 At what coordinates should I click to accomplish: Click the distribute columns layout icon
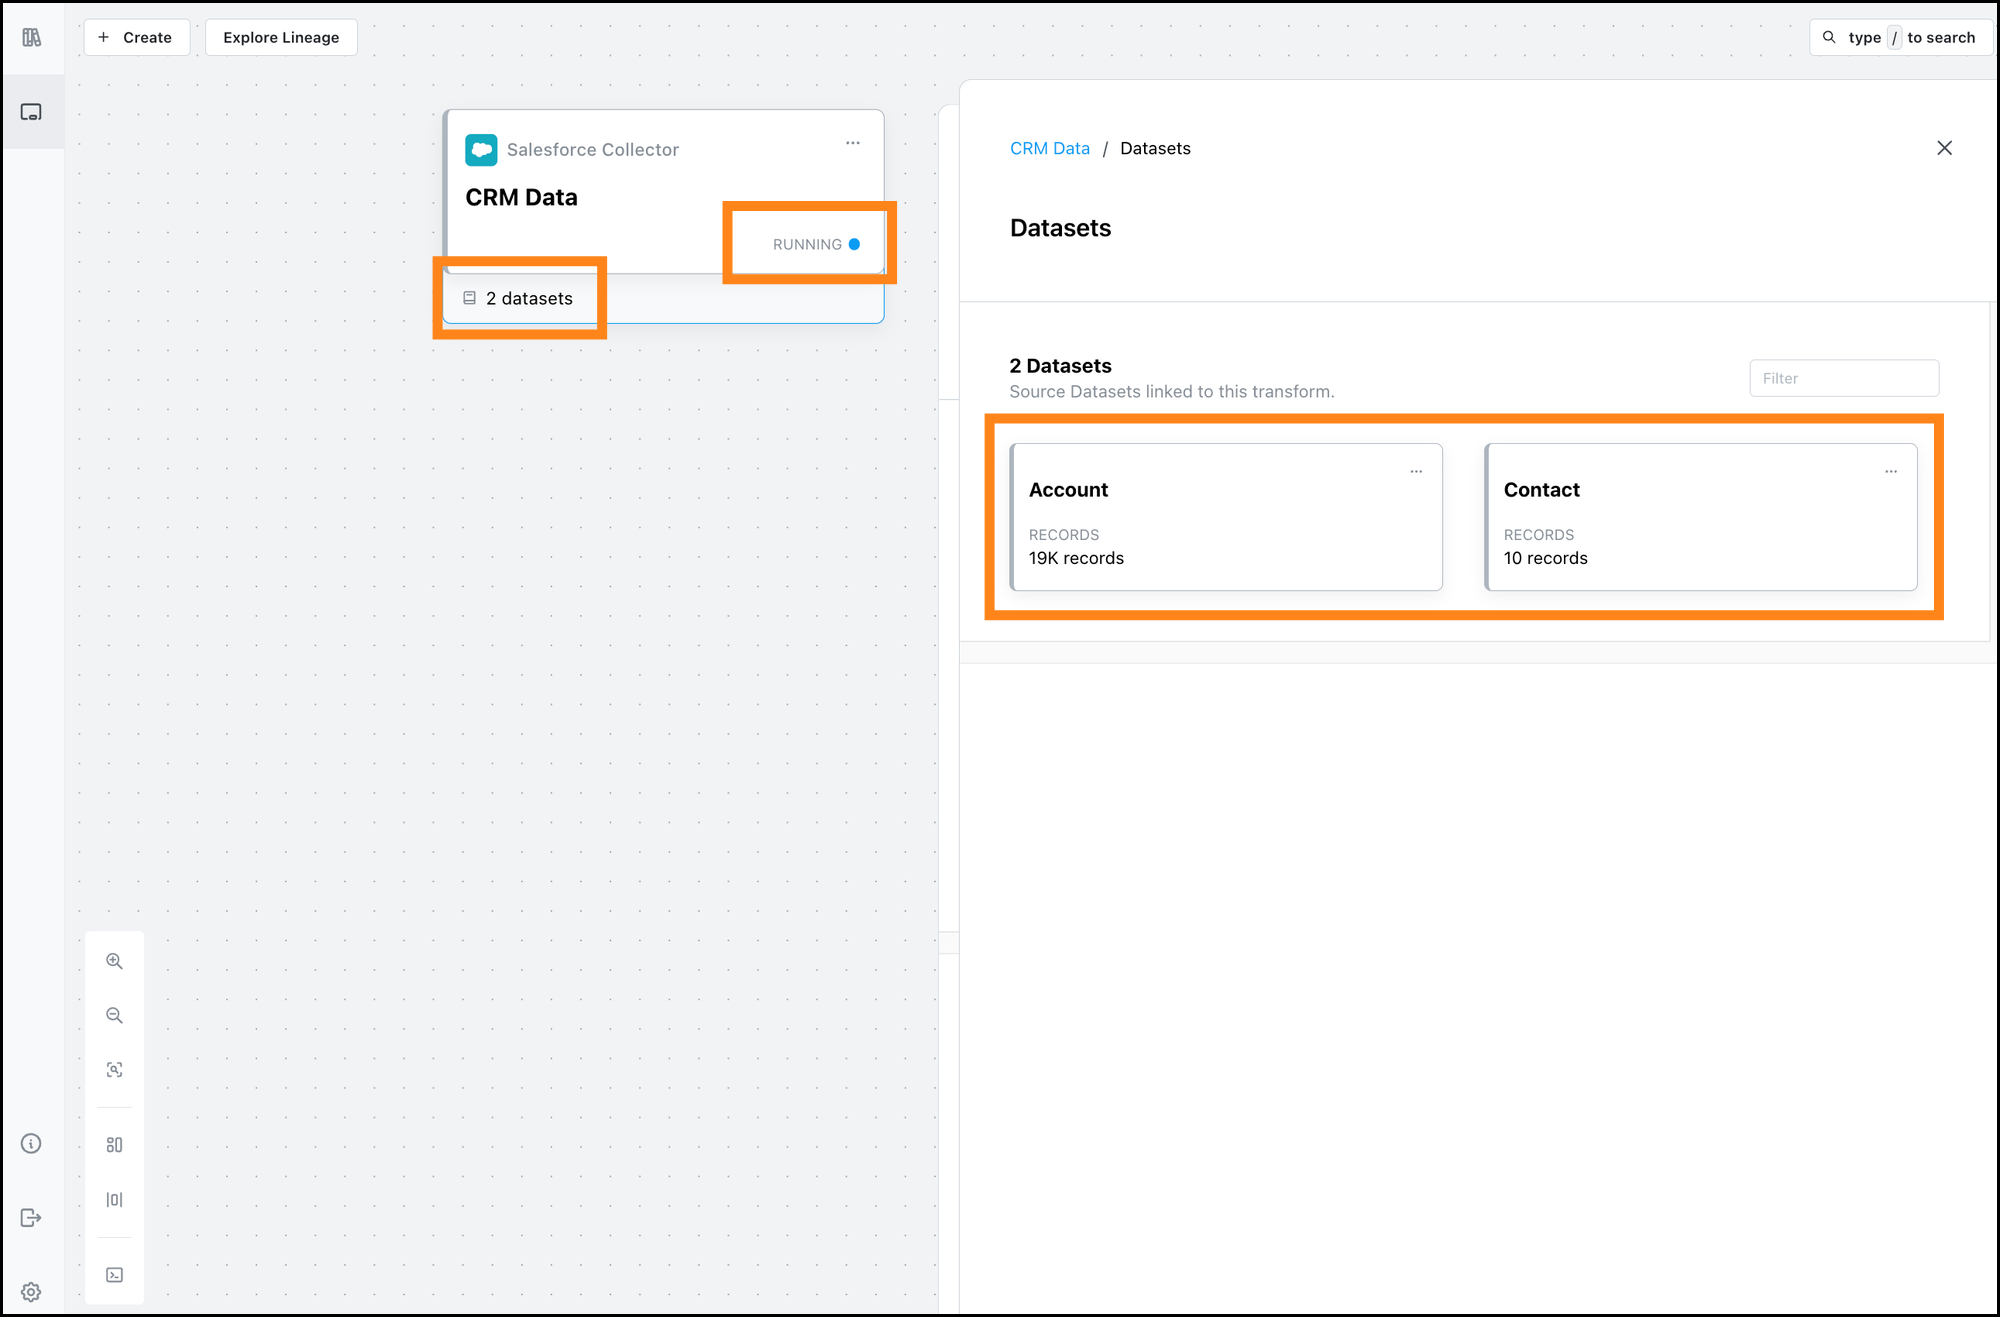pyautogui.click(x=115, y=1199)
